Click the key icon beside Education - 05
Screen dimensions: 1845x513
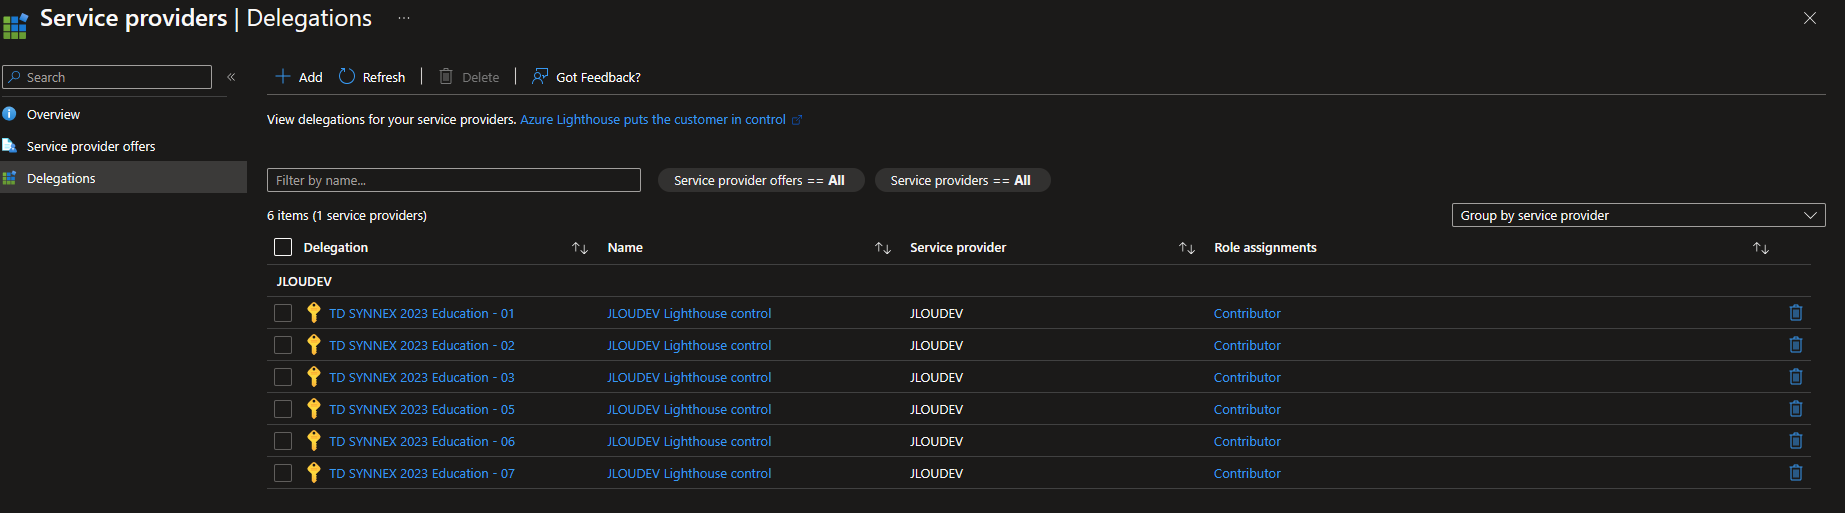point(313,409)
